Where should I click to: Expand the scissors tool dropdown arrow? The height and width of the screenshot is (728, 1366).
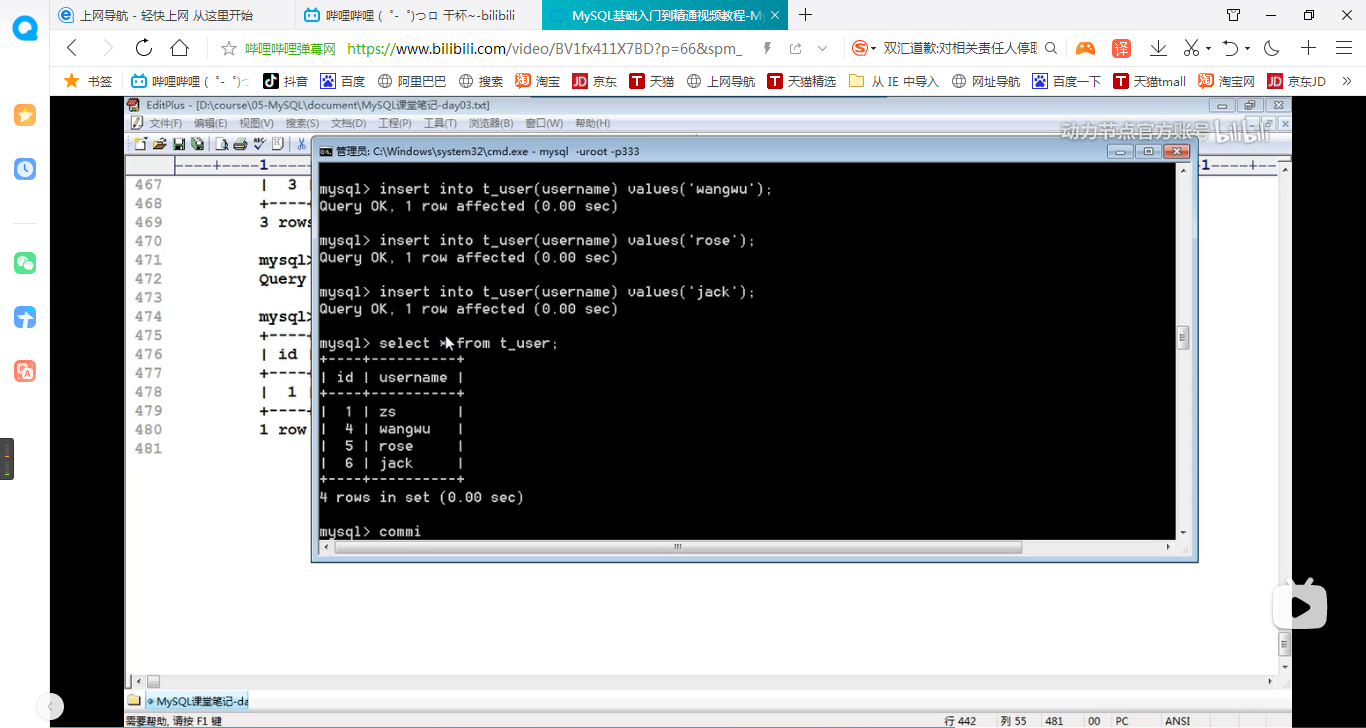click(1208, 49)
